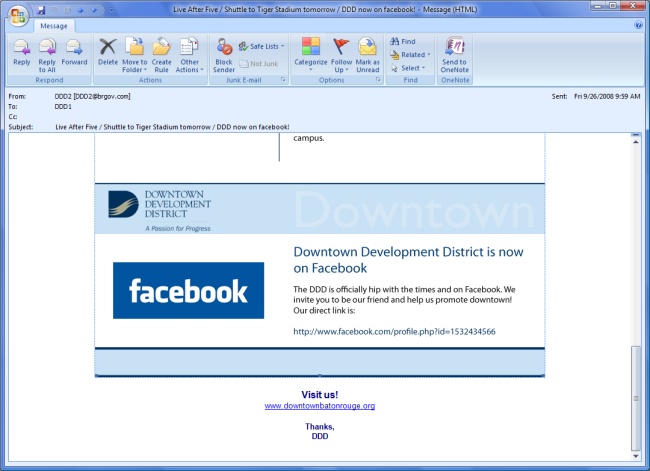Open the Office button menu
The height and width of the screenshot is (471, 650).
pos(14,13)
